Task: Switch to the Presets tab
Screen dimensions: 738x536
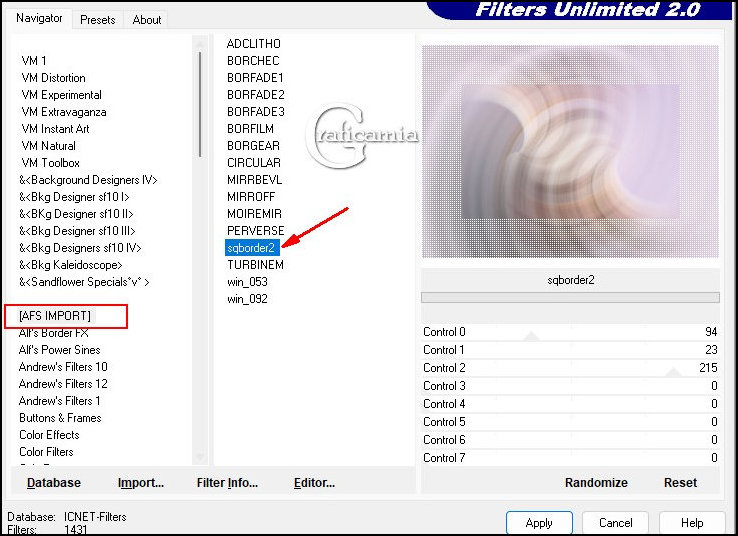Action: [97, 19]
